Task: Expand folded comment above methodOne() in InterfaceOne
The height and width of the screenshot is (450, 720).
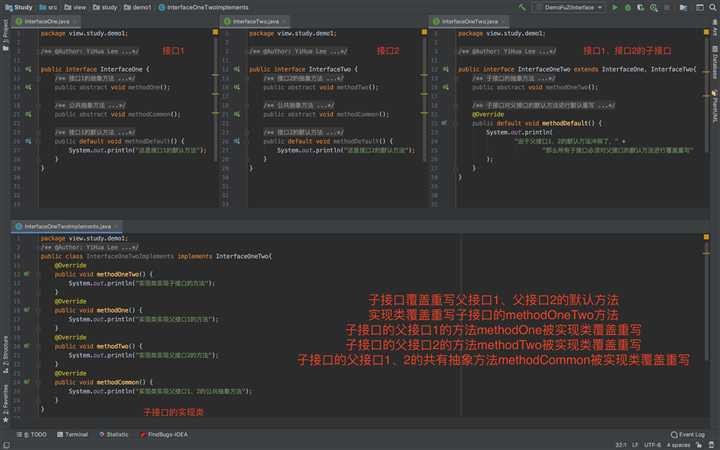Action: point(95,79)
